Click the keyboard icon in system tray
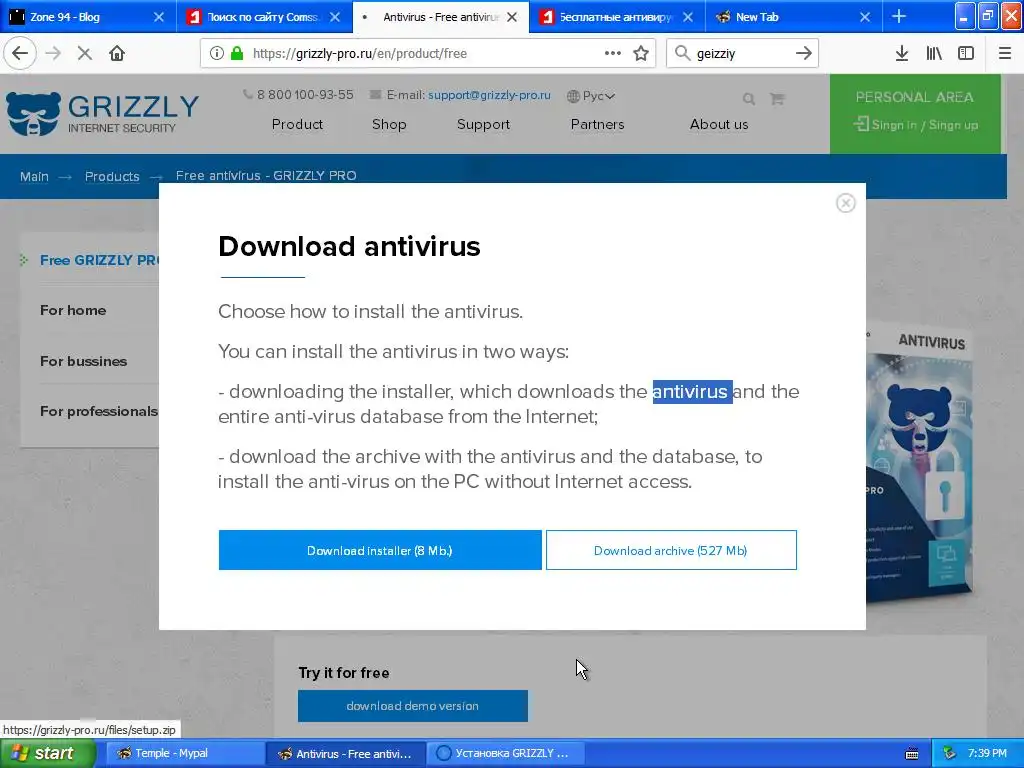The image size is (1024, 768). (x=912, y=754)
